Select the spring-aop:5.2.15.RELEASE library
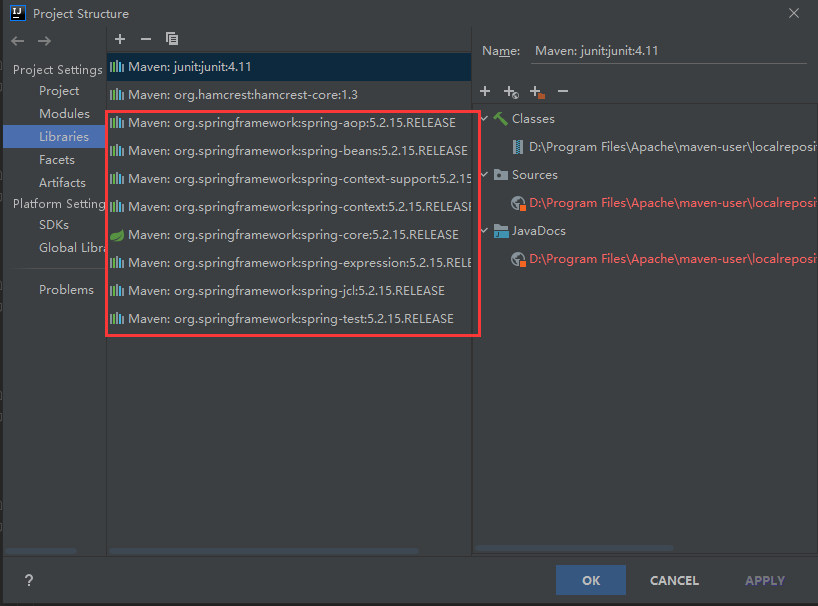The image size is (818, 606). (x=289, y=123)
